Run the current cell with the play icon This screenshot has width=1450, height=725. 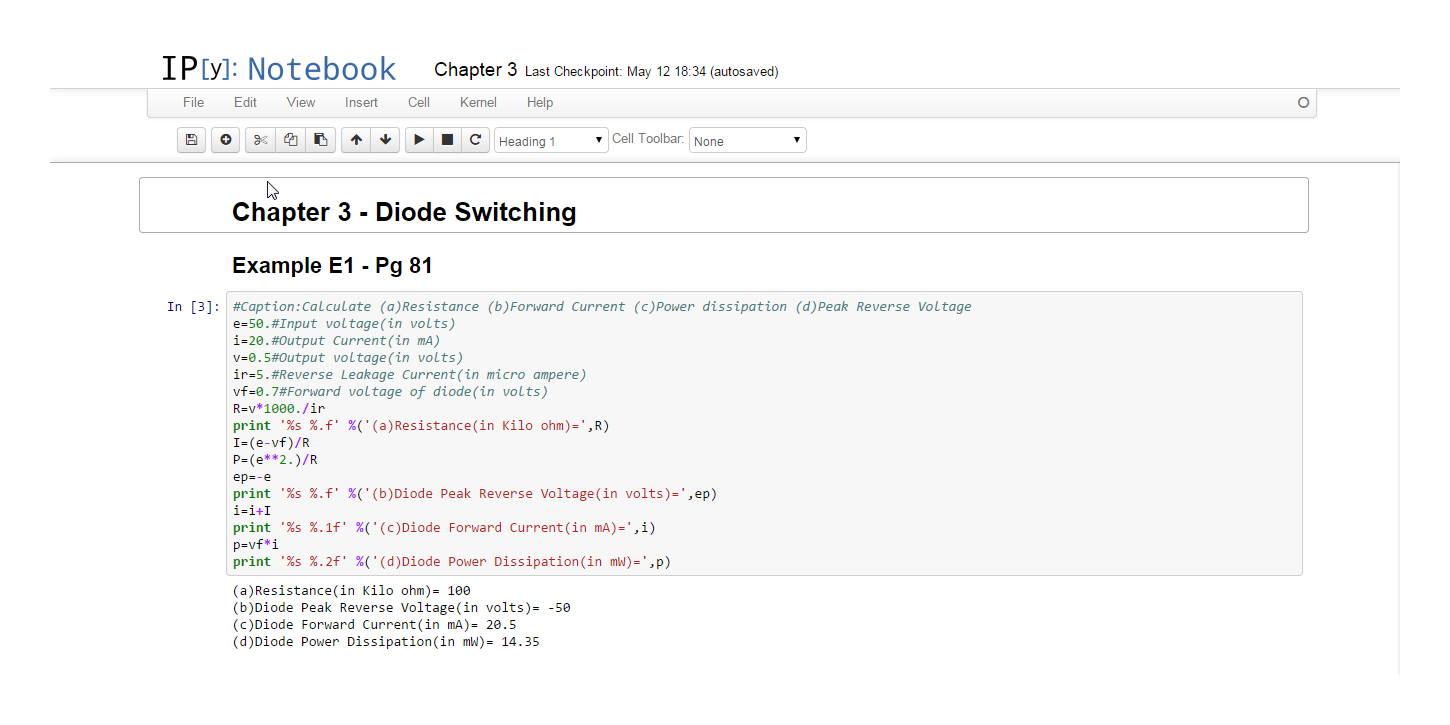[419, 140]
